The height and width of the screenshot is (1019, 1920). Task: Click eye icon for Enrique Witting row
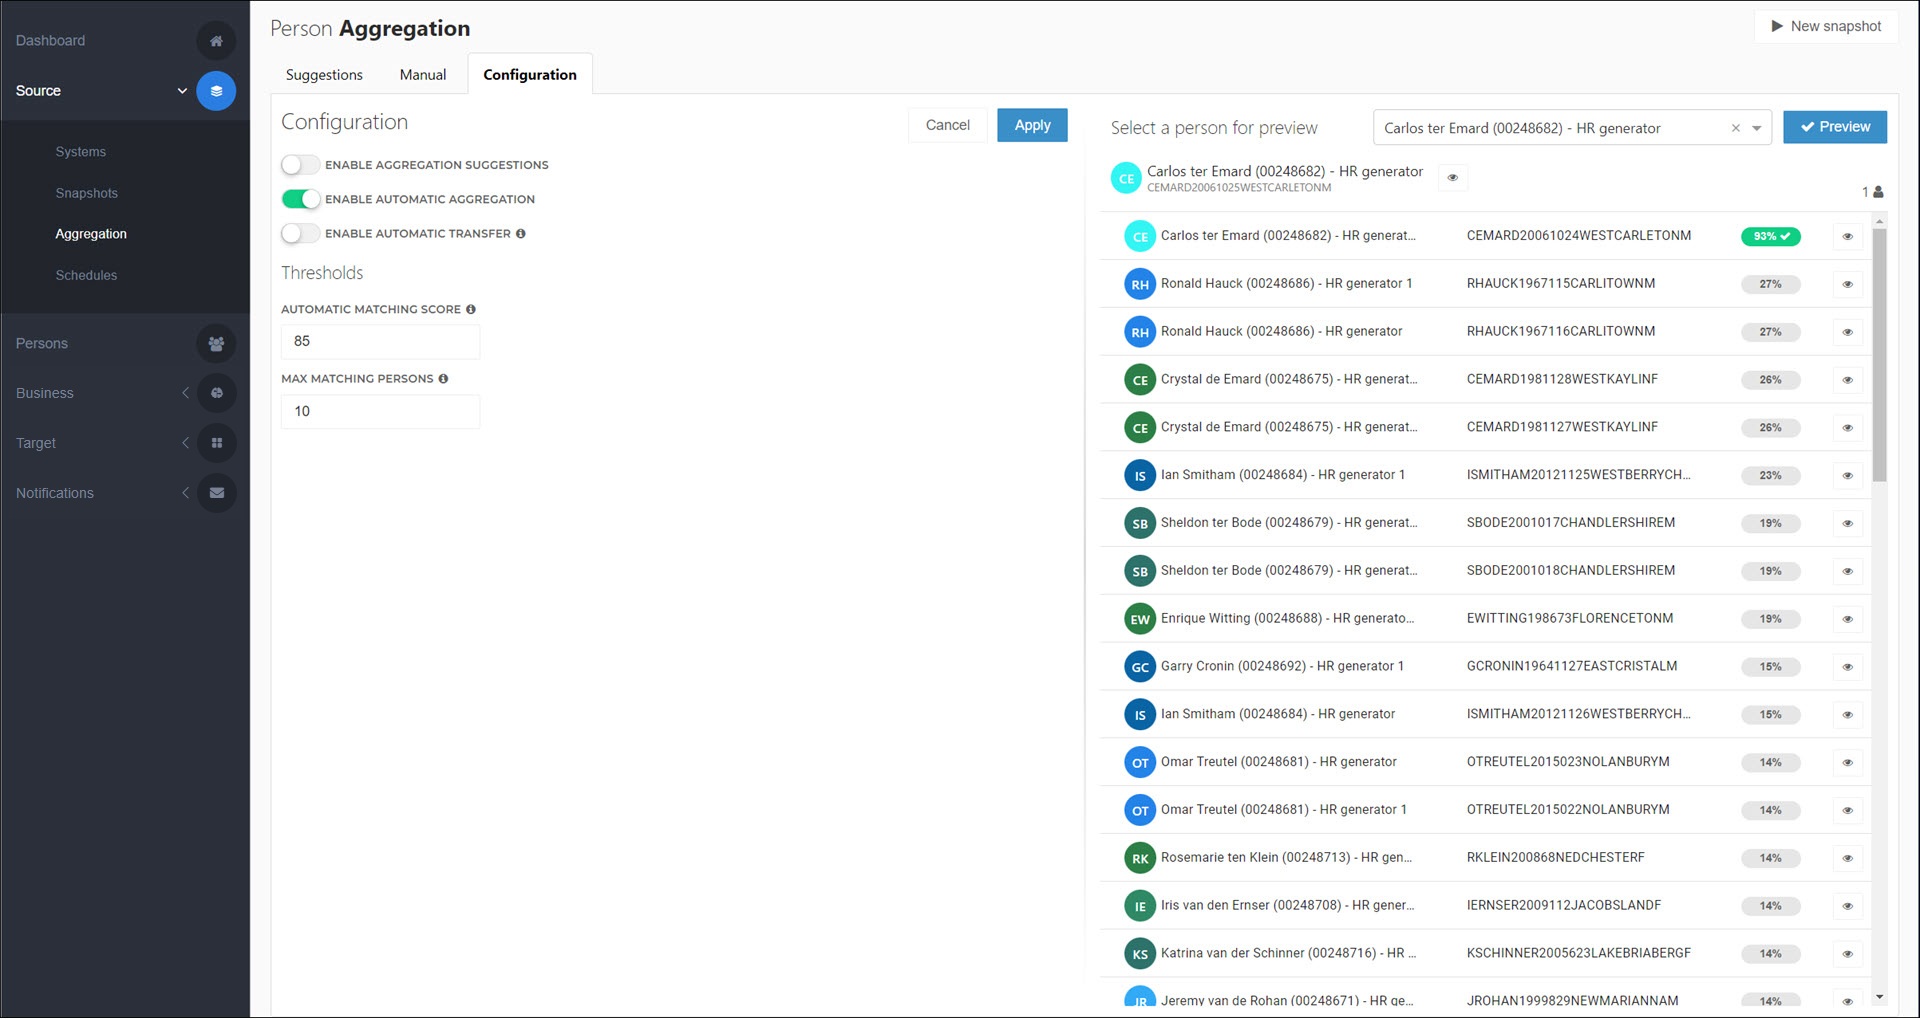[x=1847, y=619]
